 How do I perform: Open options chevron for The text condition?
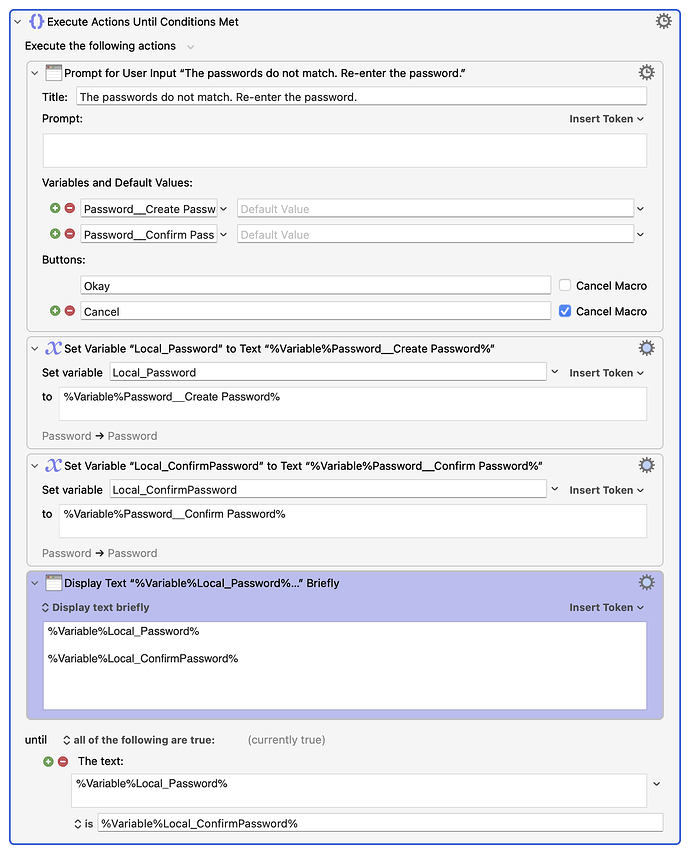(x=657, y=784)
